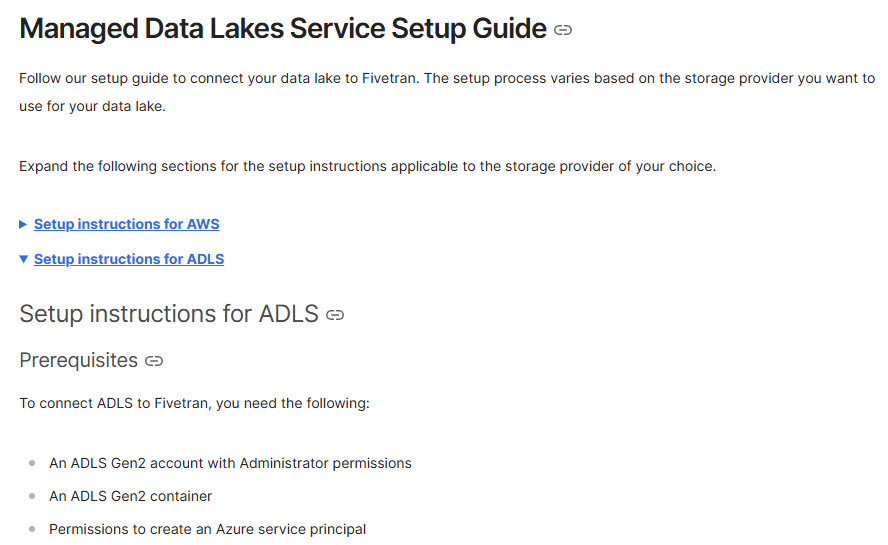Click the bullet before Permissions to create item
Screen dimensions: 888x545
click(32, 529)
